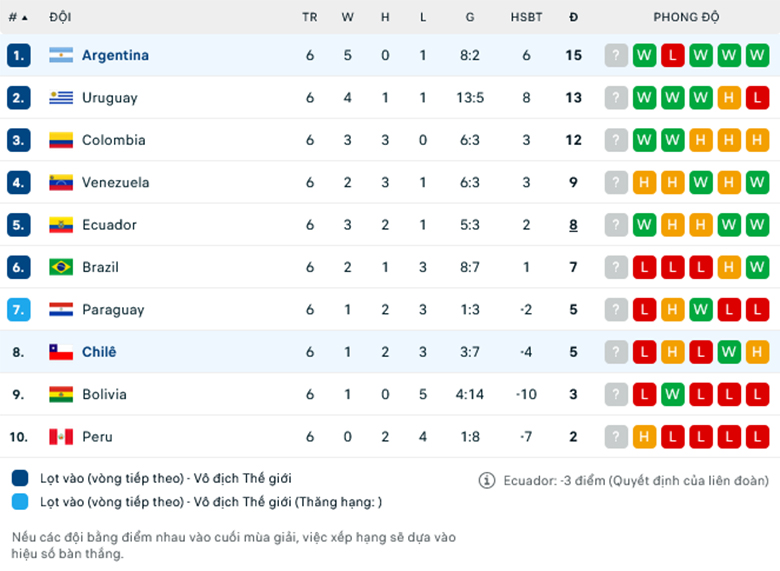This screenshot has height=571, width=780.
Task: Open the Argentina team link
Action: tap(115, 55)
